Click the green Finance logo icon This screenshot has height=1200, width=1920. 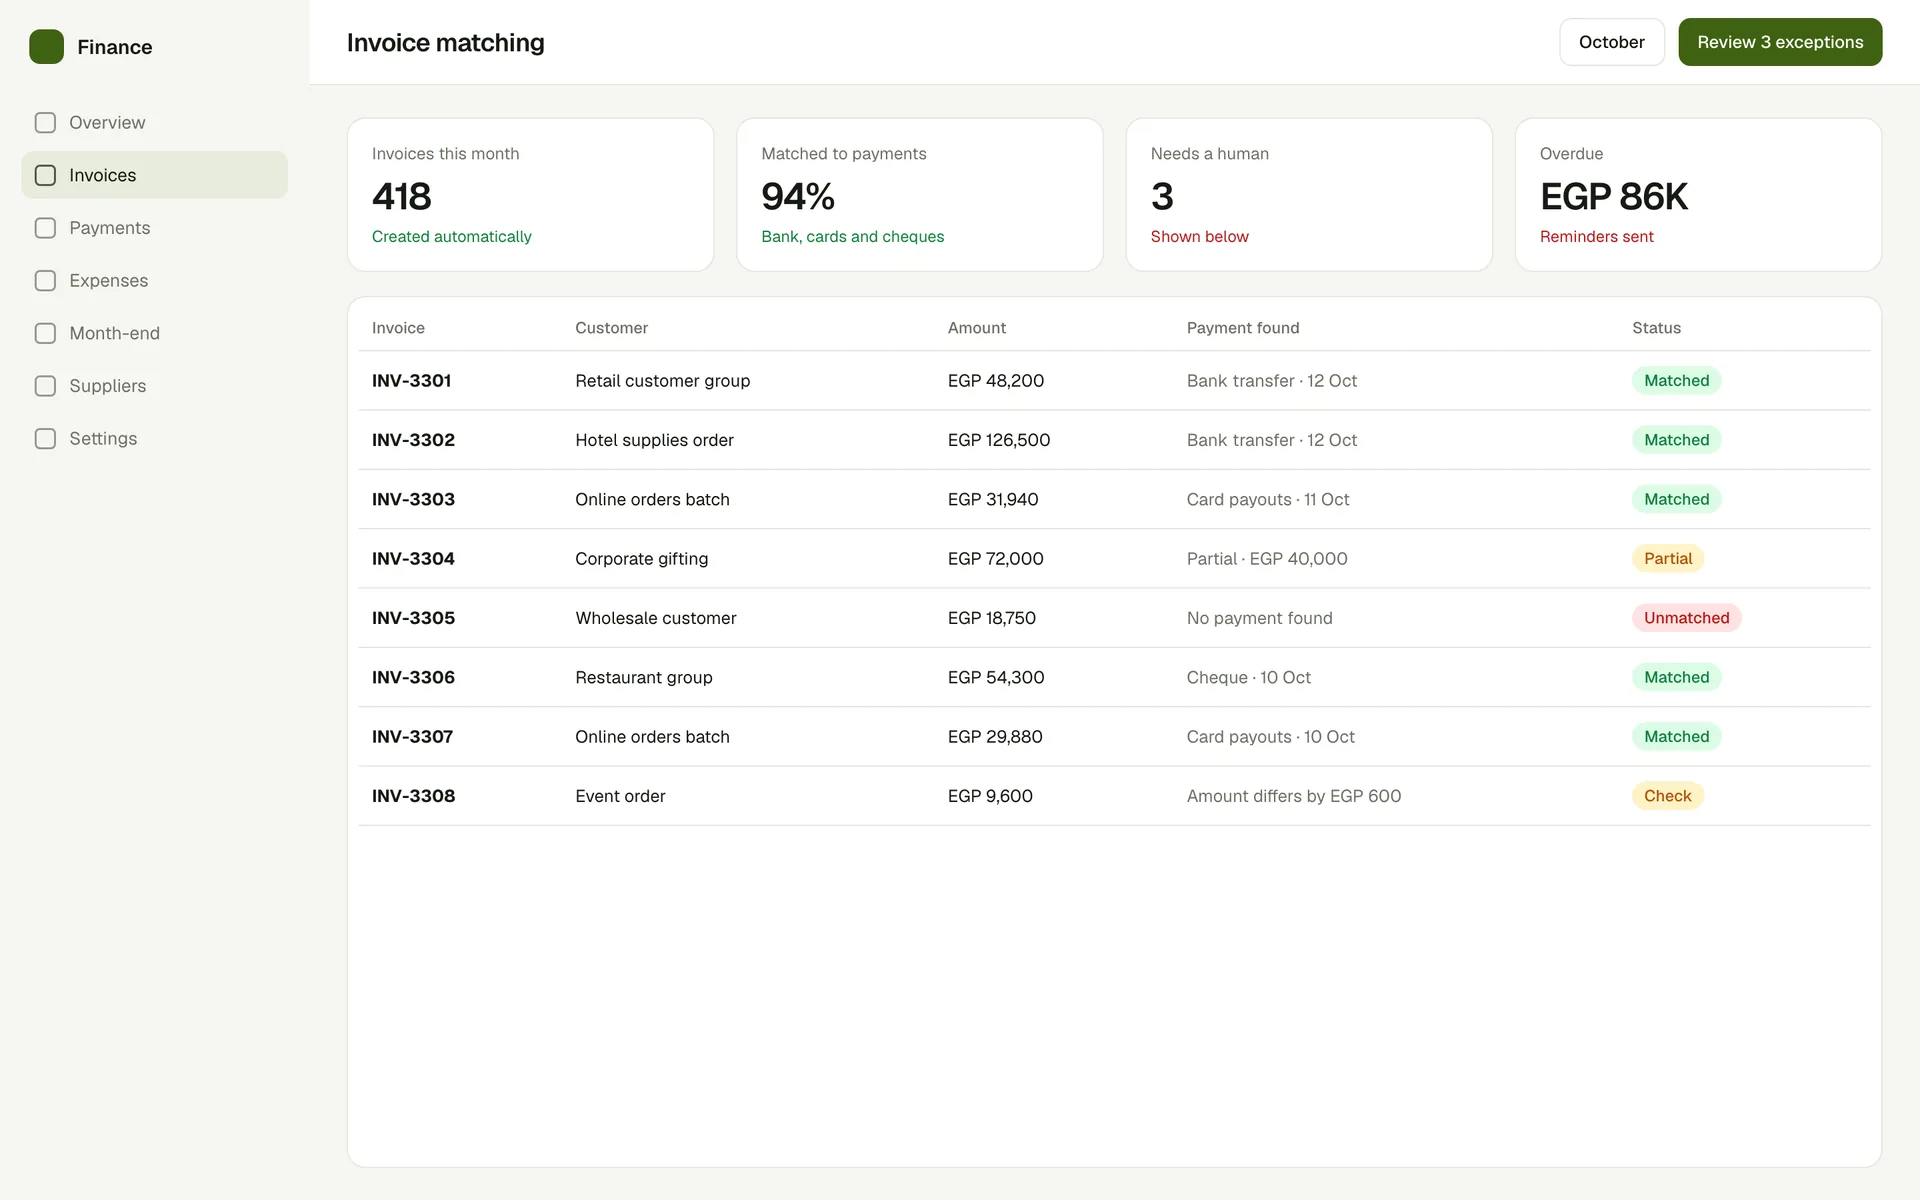click(46, 47)
